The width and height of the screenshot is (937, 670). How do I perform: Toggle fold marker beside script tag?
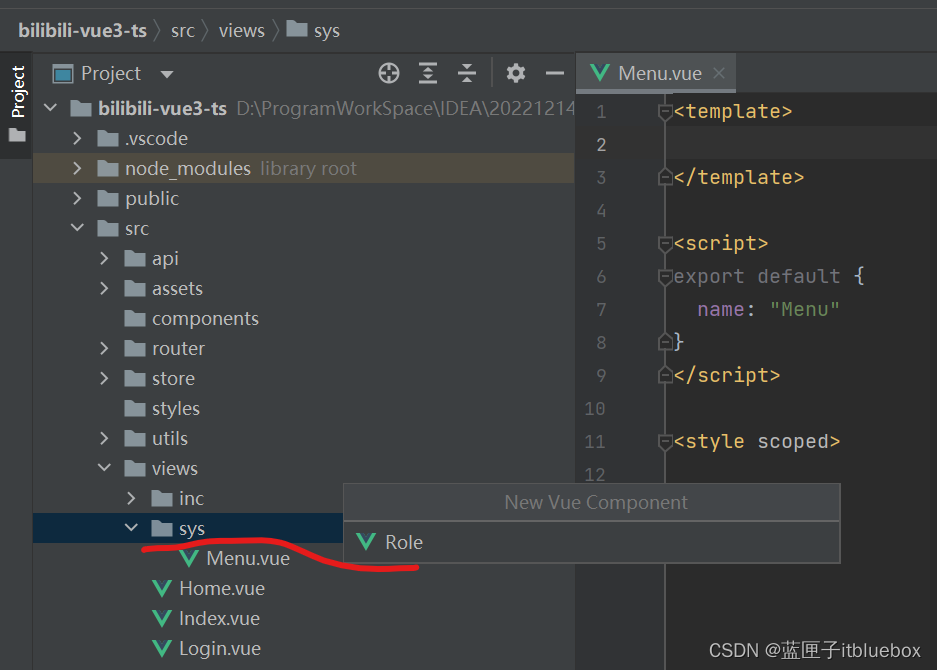tap(665, 244)
